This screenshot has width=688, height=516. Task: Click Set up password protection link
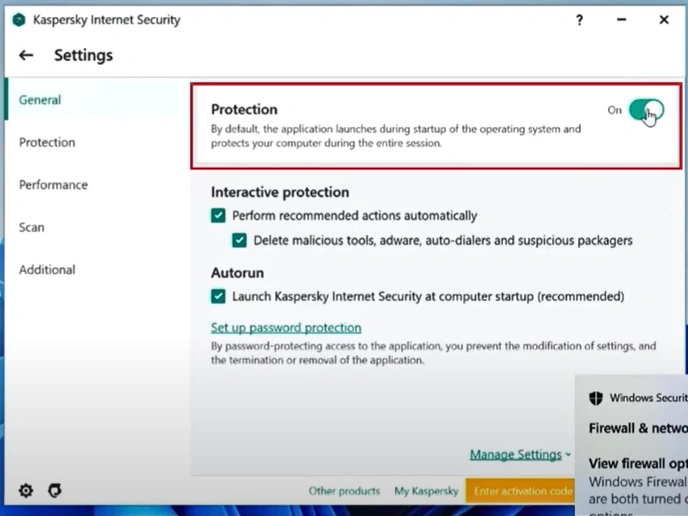[x=286, y=328]
